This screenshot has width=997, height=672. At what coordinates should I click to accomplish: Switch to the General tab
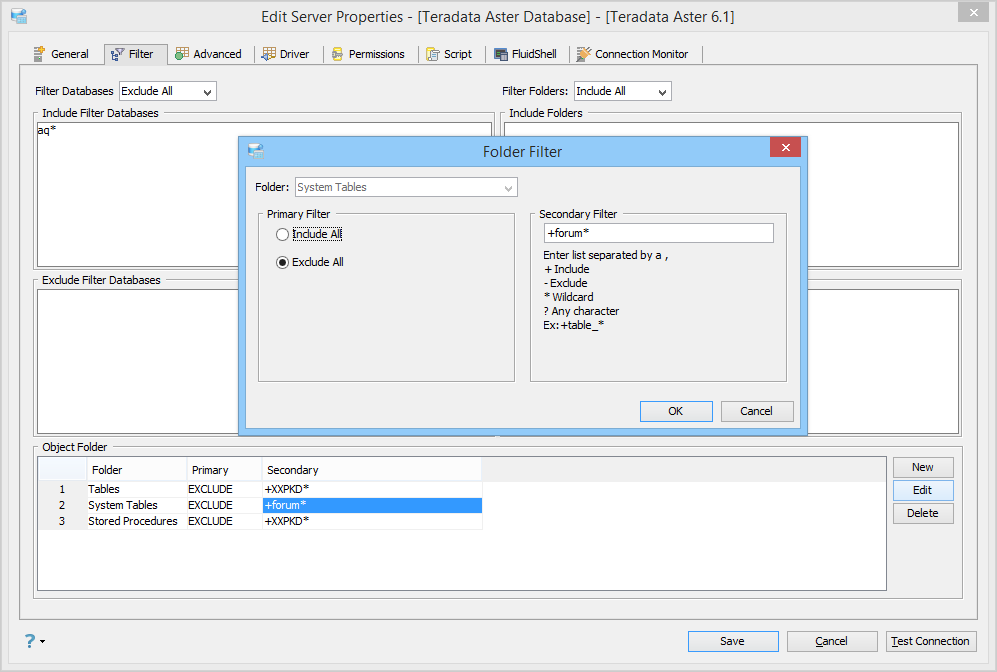pos(61,54)
